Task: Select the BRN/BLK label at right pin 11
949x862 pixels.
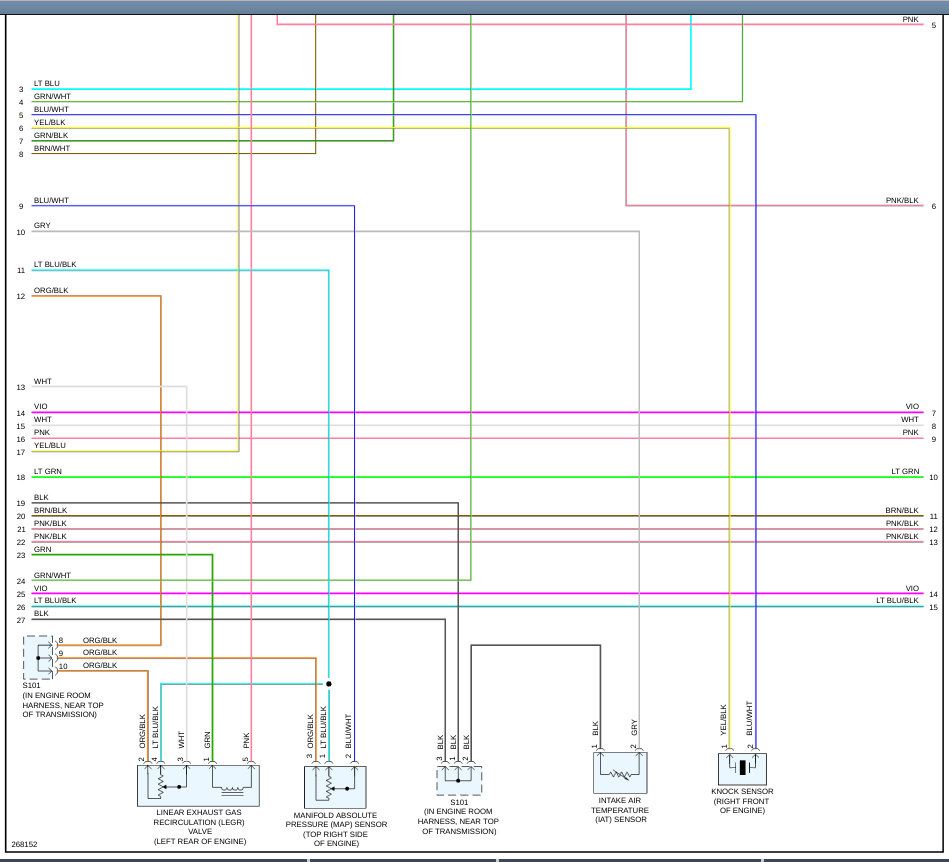Action: point(902,510)
